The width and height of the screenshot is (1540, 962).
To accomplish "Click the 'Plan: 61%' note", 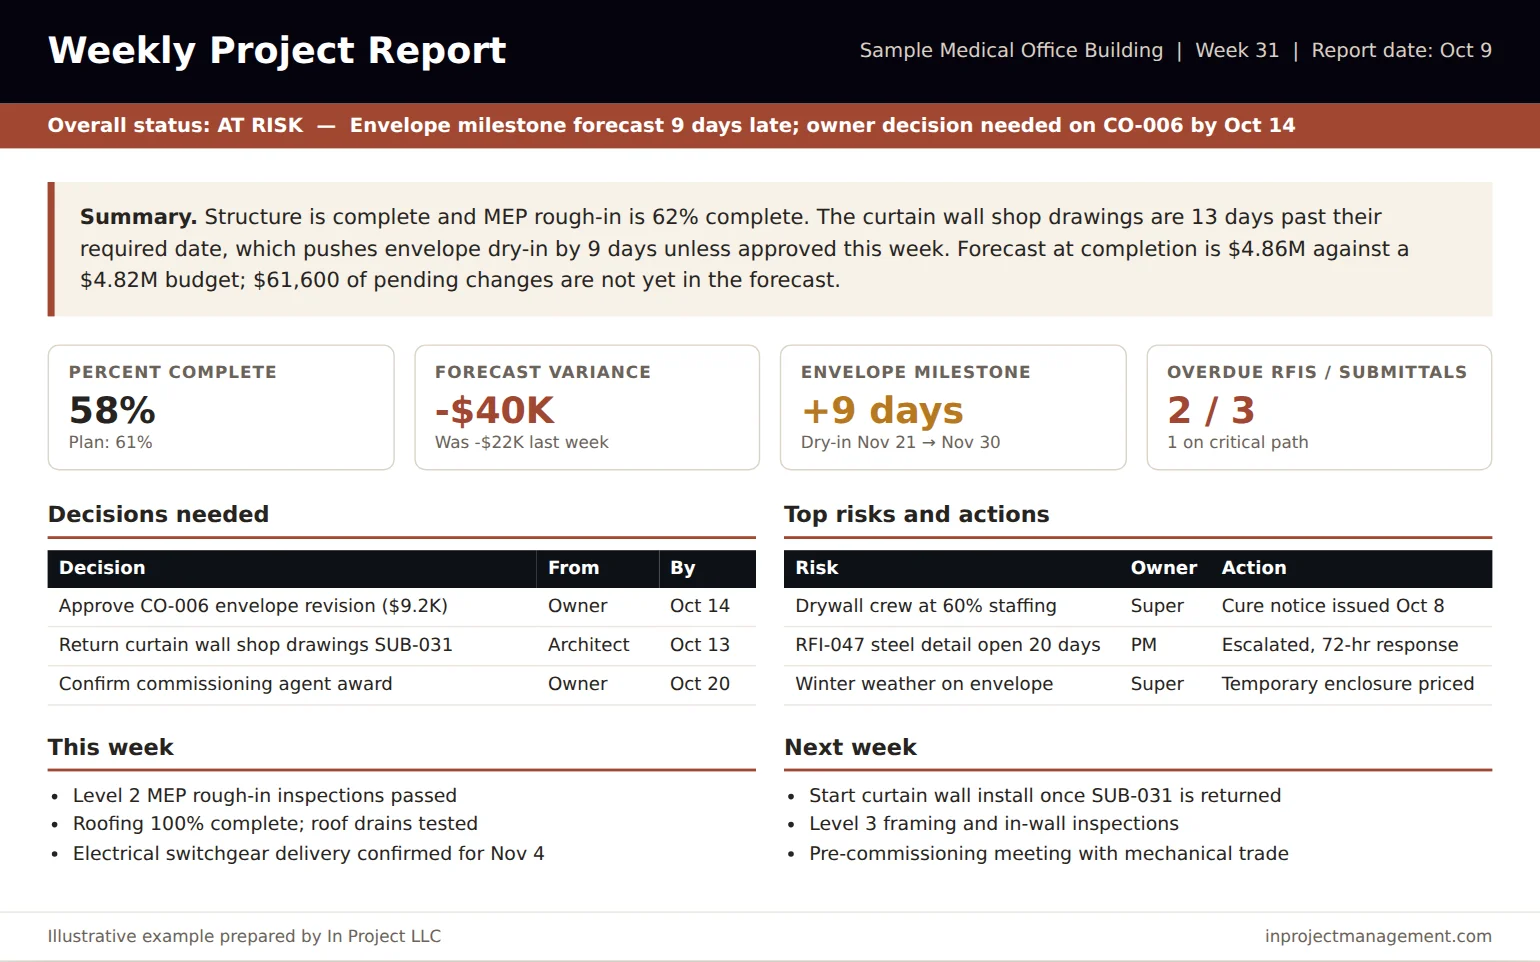I will (x=110, y=442).
